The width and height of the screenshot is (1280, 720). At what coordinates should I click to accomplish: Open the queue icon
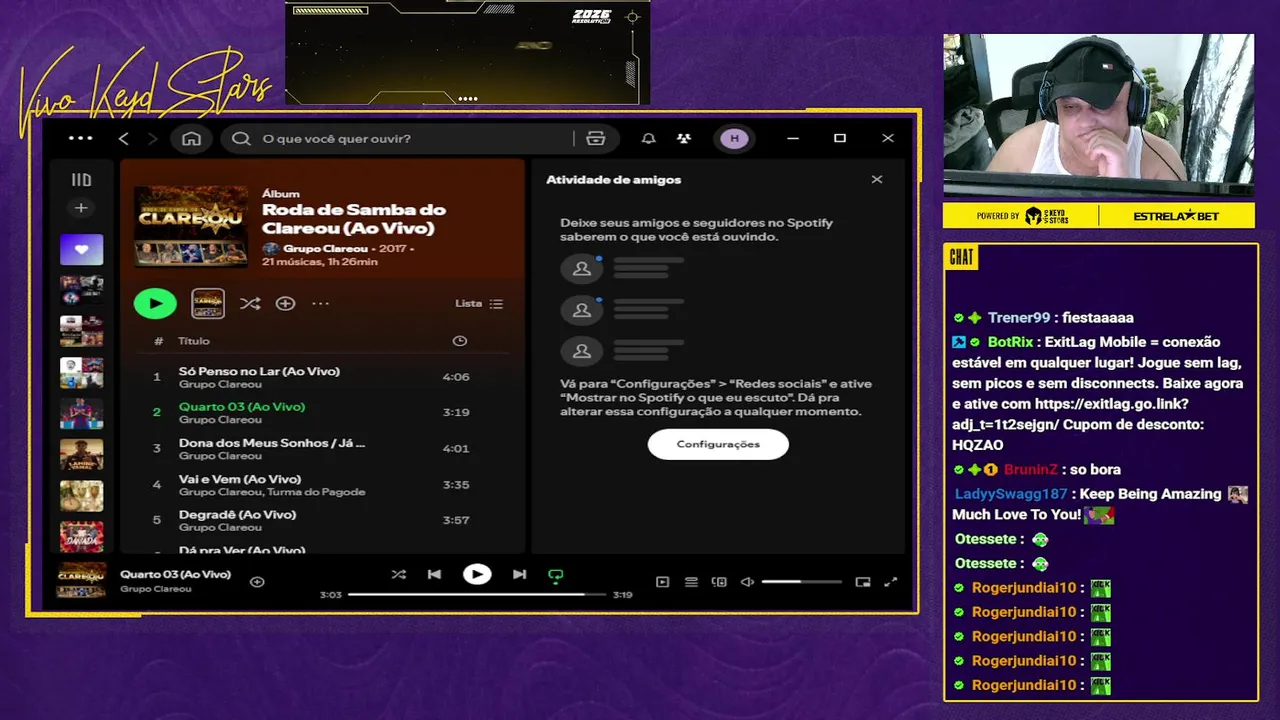pos(691,582)
